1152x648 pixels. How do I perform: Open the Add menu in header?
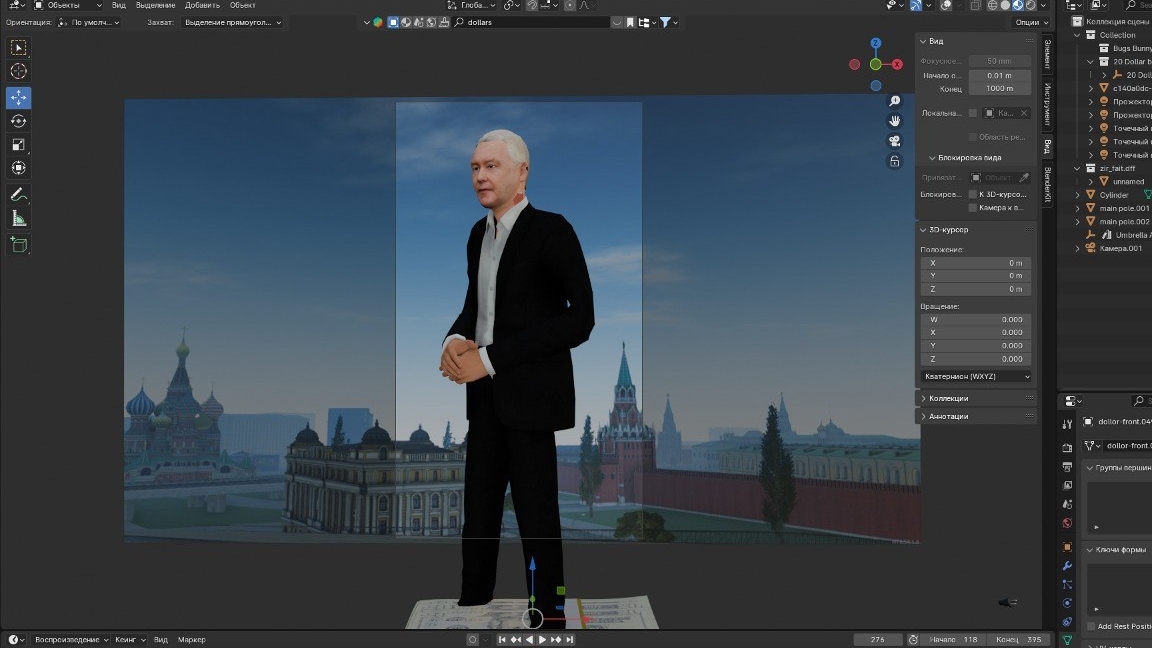click(202, 5)
